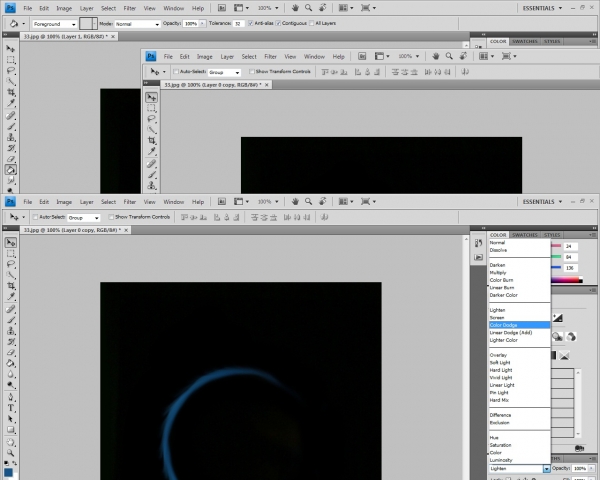Open the Filter menu in the top window
Viewport: 600px width, 480px height.
coord(130,8)
